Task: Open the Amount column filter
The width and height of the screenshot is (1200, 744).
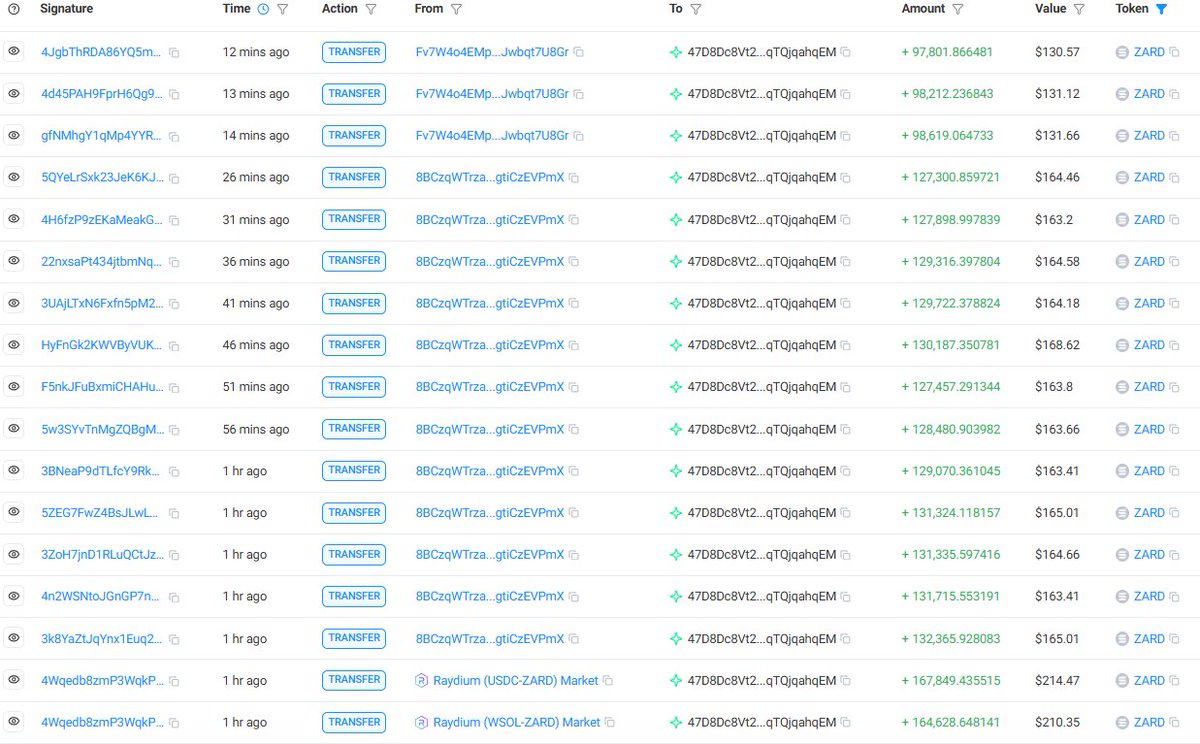Action: [957, 9]
